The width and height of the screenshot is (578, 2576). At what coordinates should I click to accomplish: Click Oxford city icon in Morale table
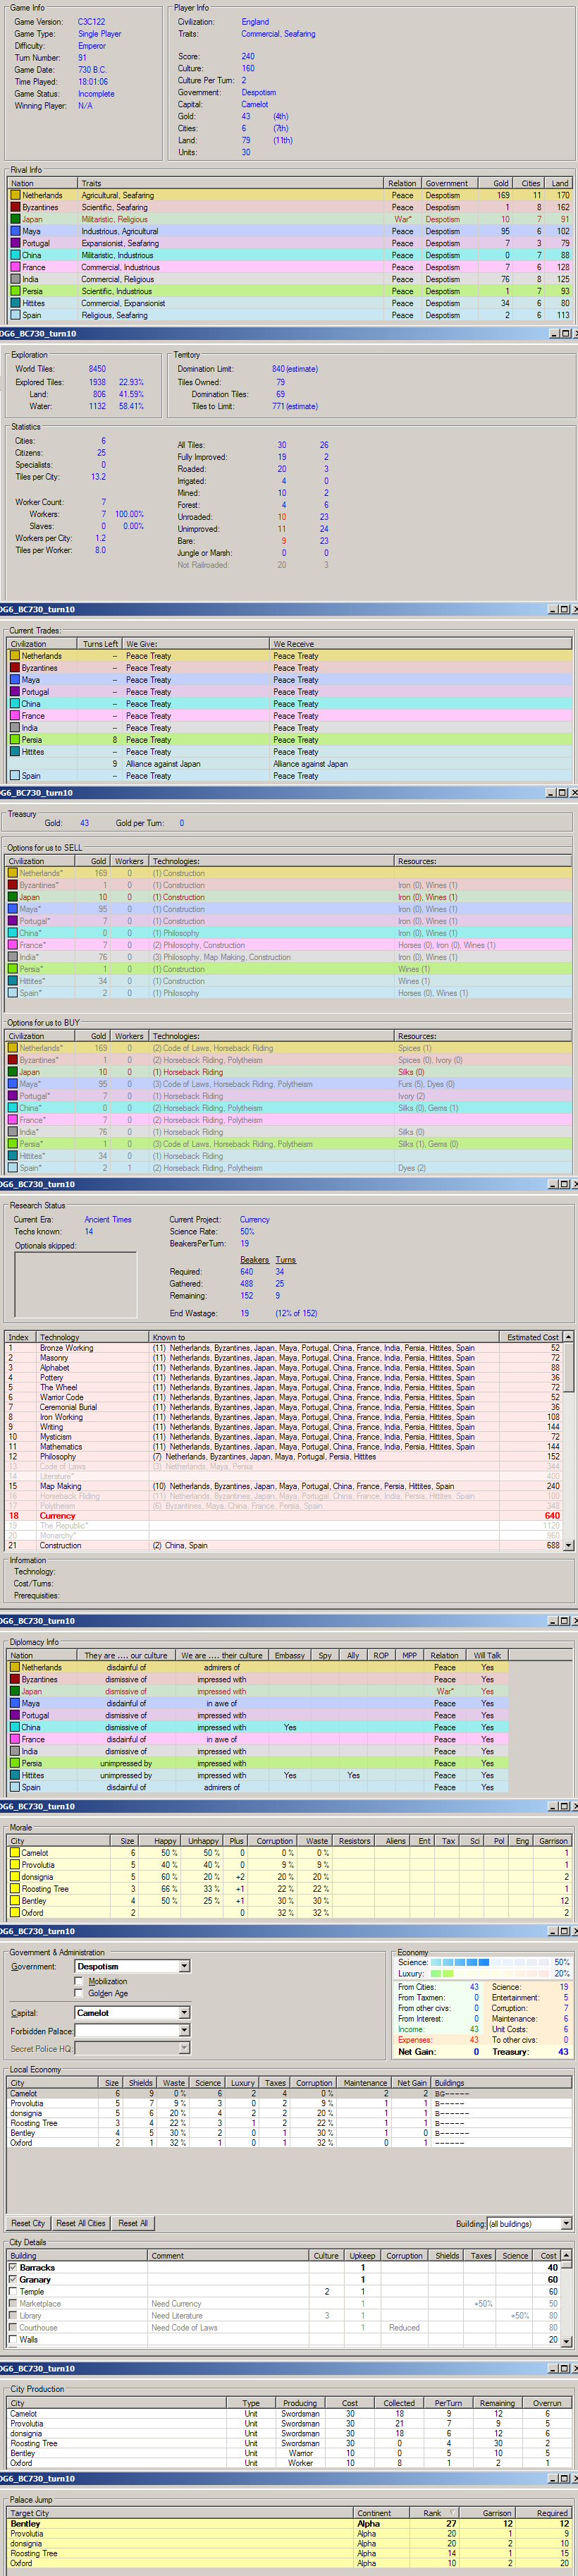click(15, 1913)
